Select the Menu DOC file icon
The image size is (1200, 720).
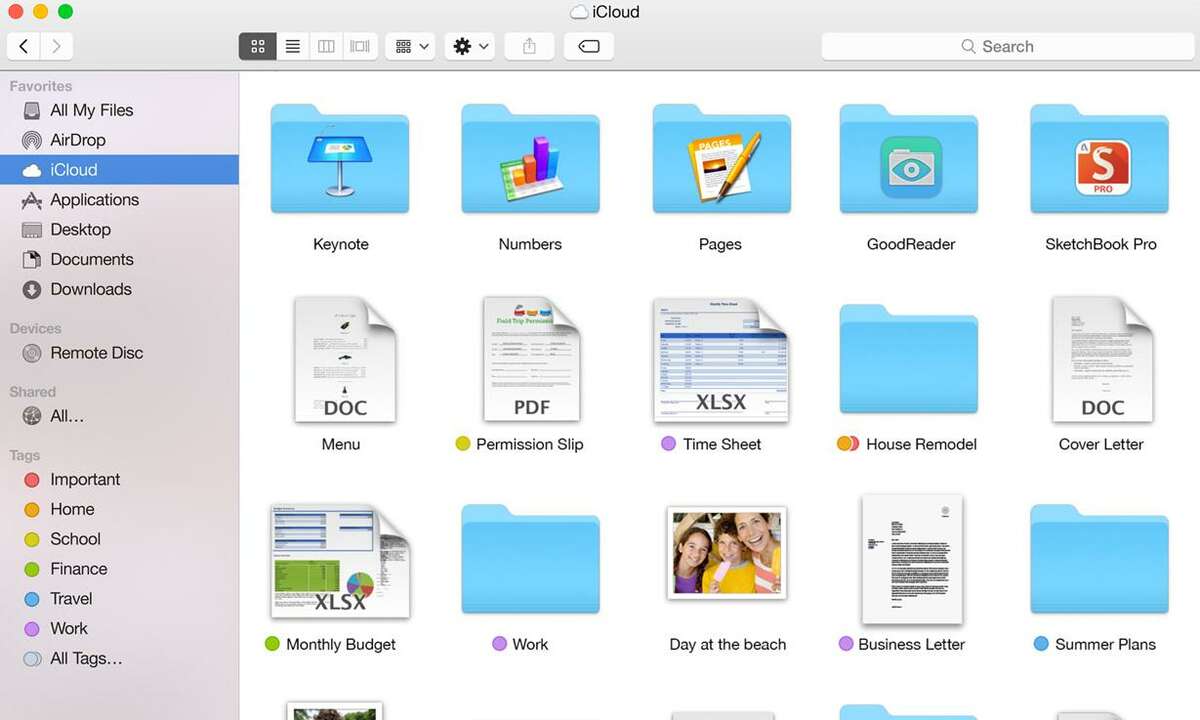tap(344, 359)
